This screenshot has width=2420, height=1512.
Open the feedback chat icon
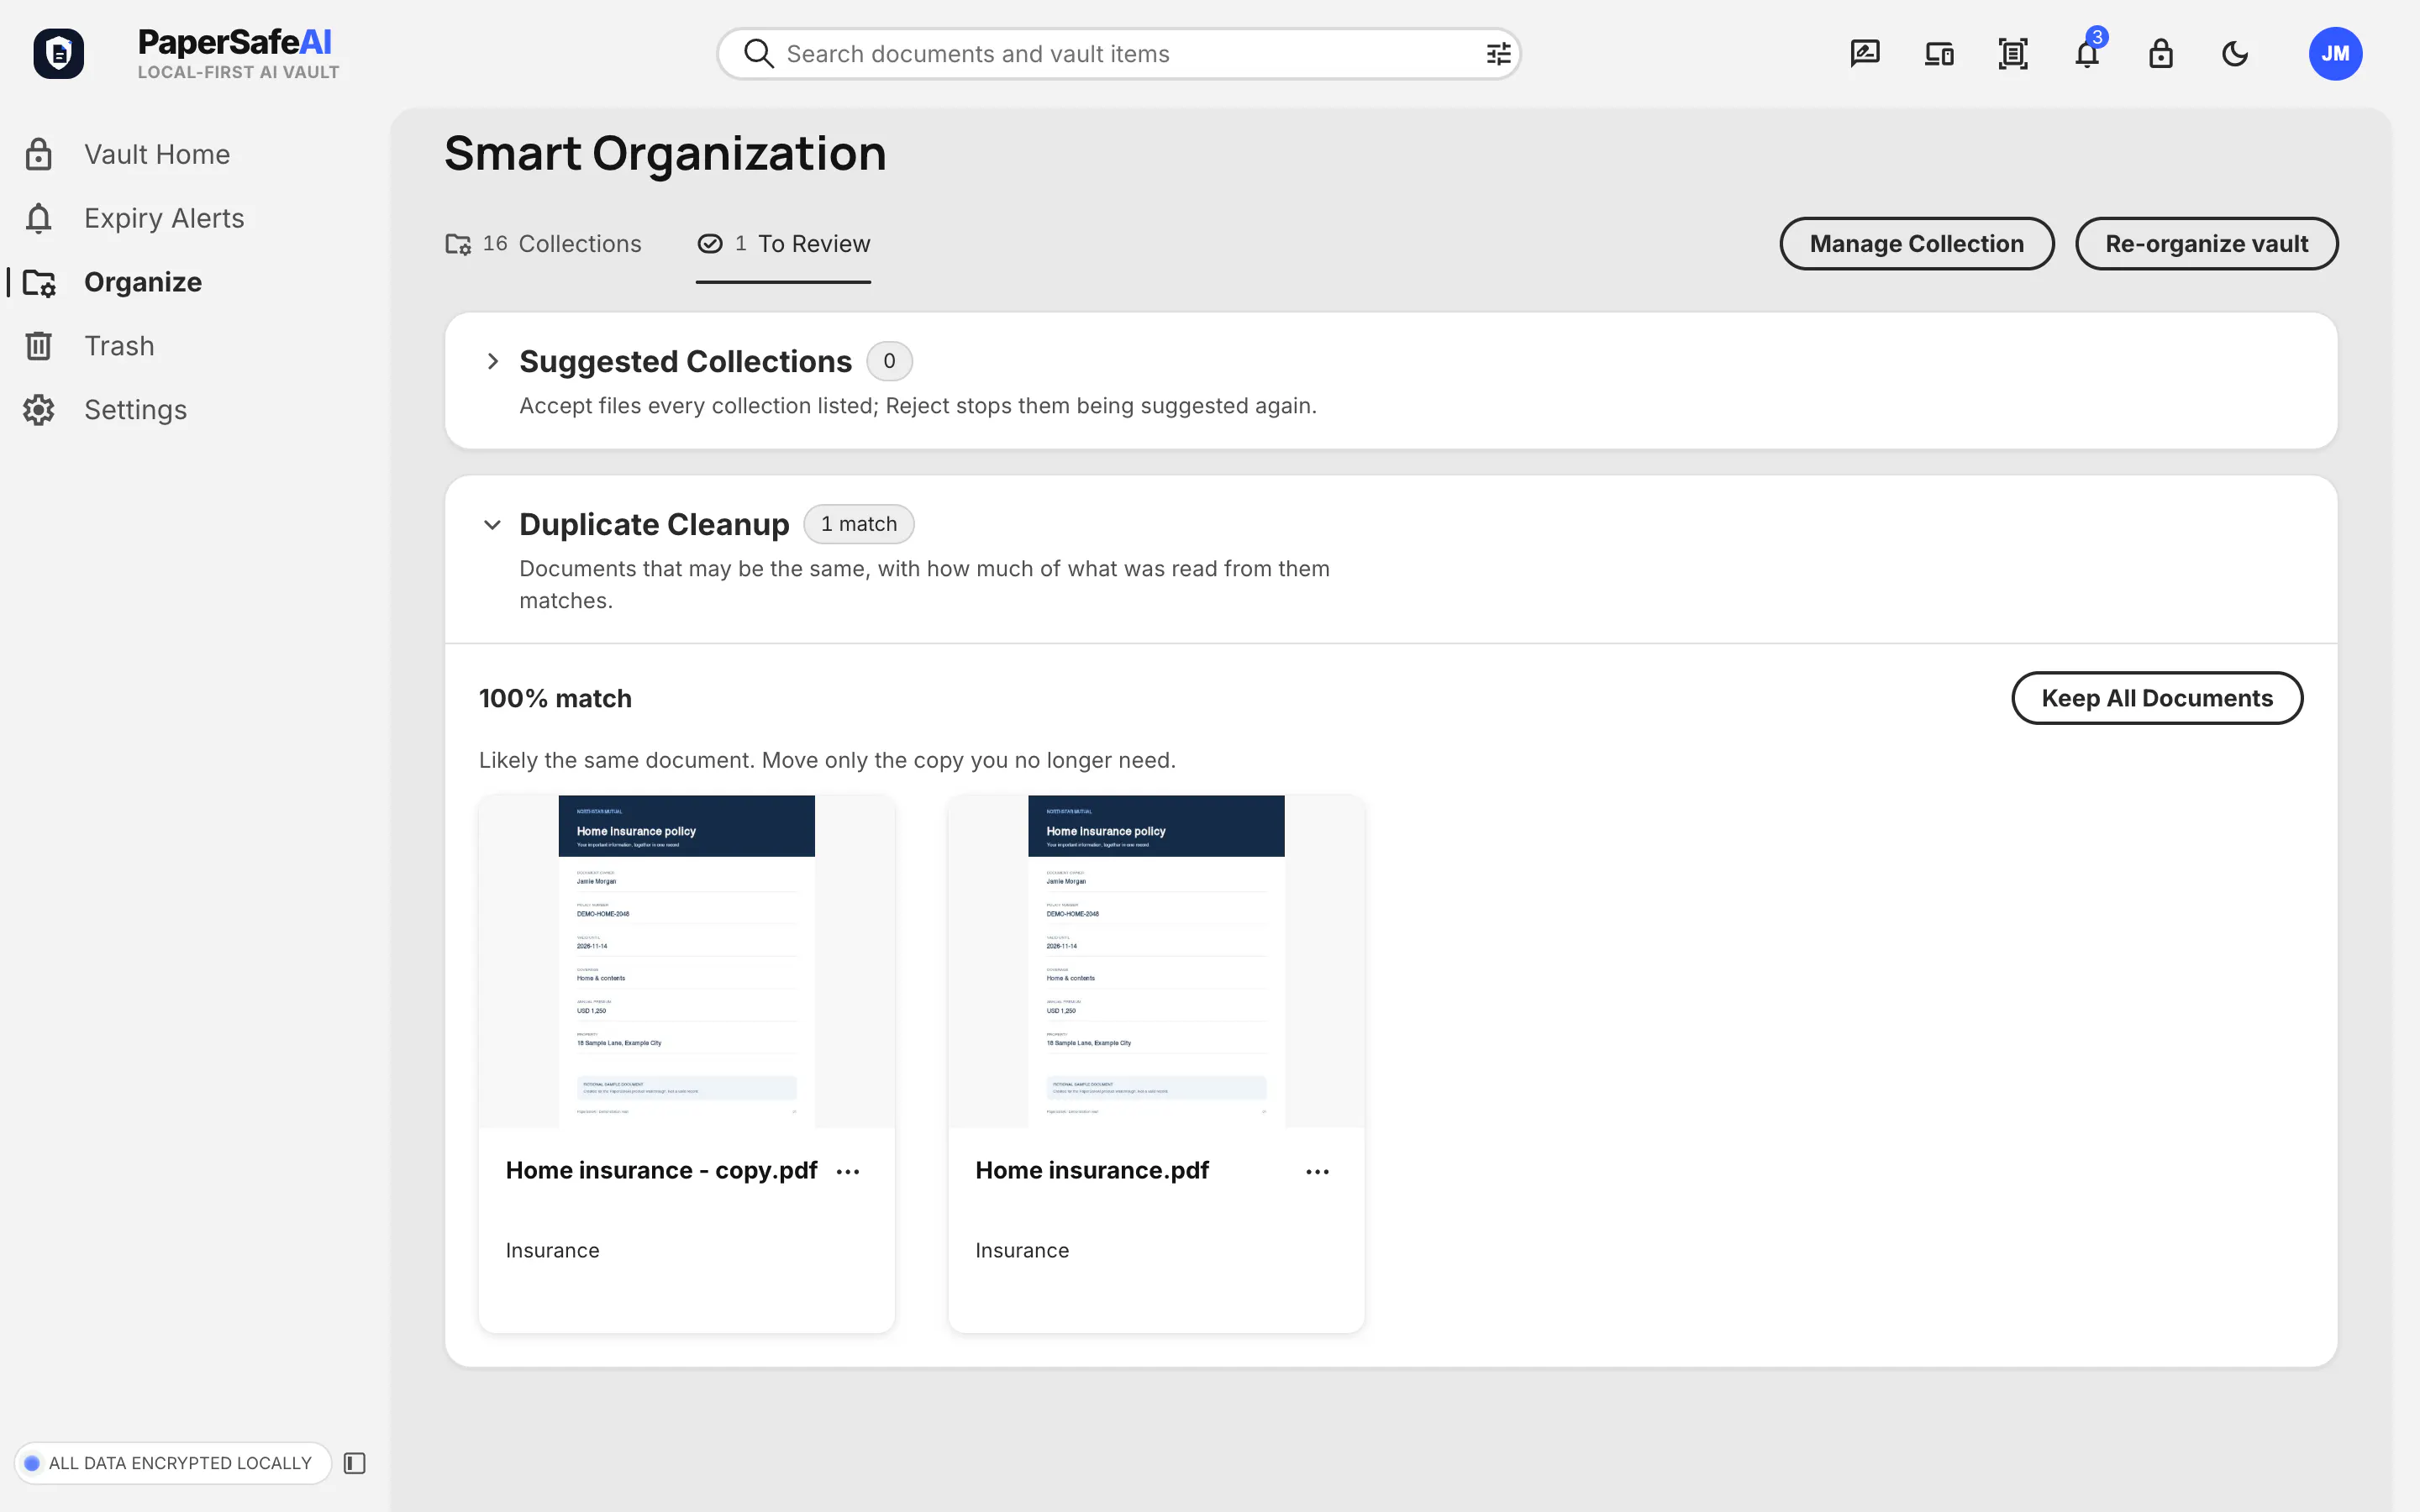click(x=1865, y=54)
